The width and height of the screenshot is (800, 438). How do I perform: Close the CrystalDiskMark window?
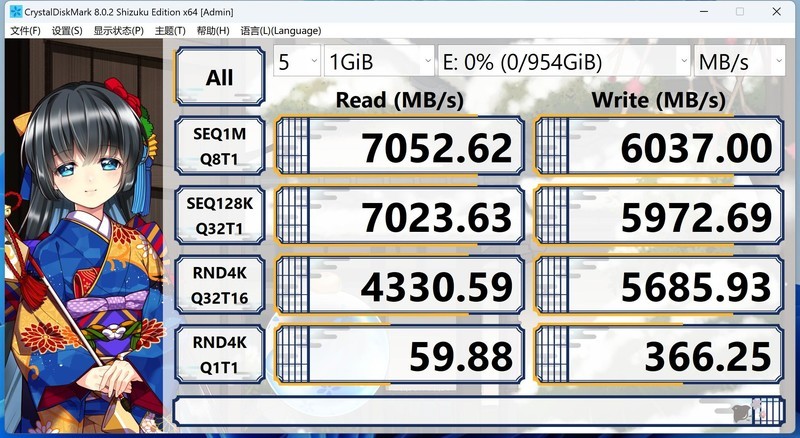point(777,11)
